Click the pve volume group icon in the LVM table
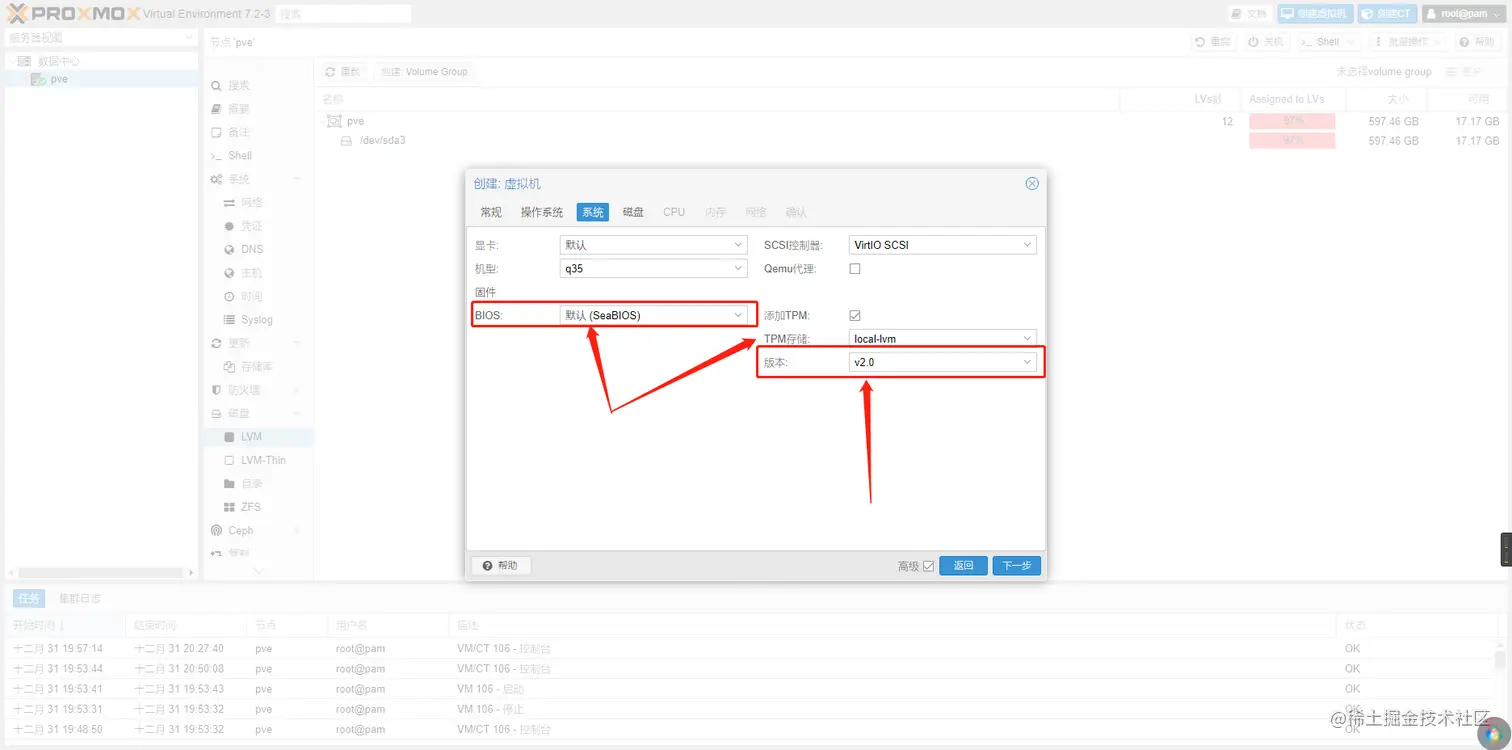The image size is (1512, 750). click(334, 121)
